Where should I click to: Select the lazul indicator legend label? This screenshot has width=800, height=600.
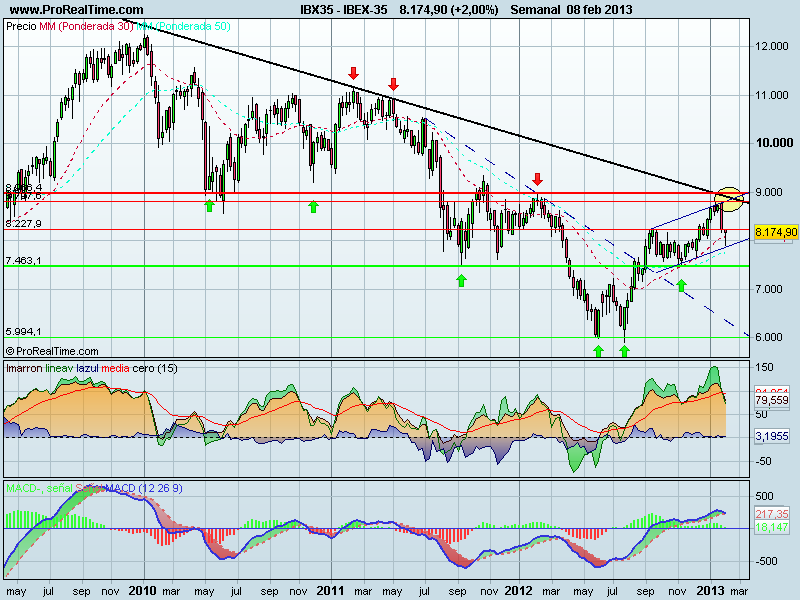click(x=87, y=368)
